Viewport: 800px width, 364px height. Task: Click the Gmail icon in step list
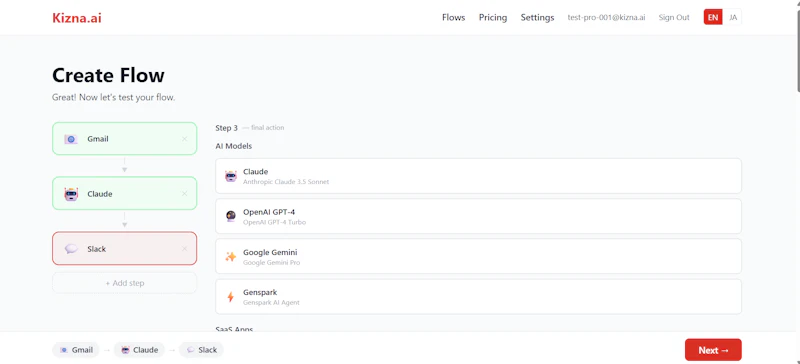(71, 139)
